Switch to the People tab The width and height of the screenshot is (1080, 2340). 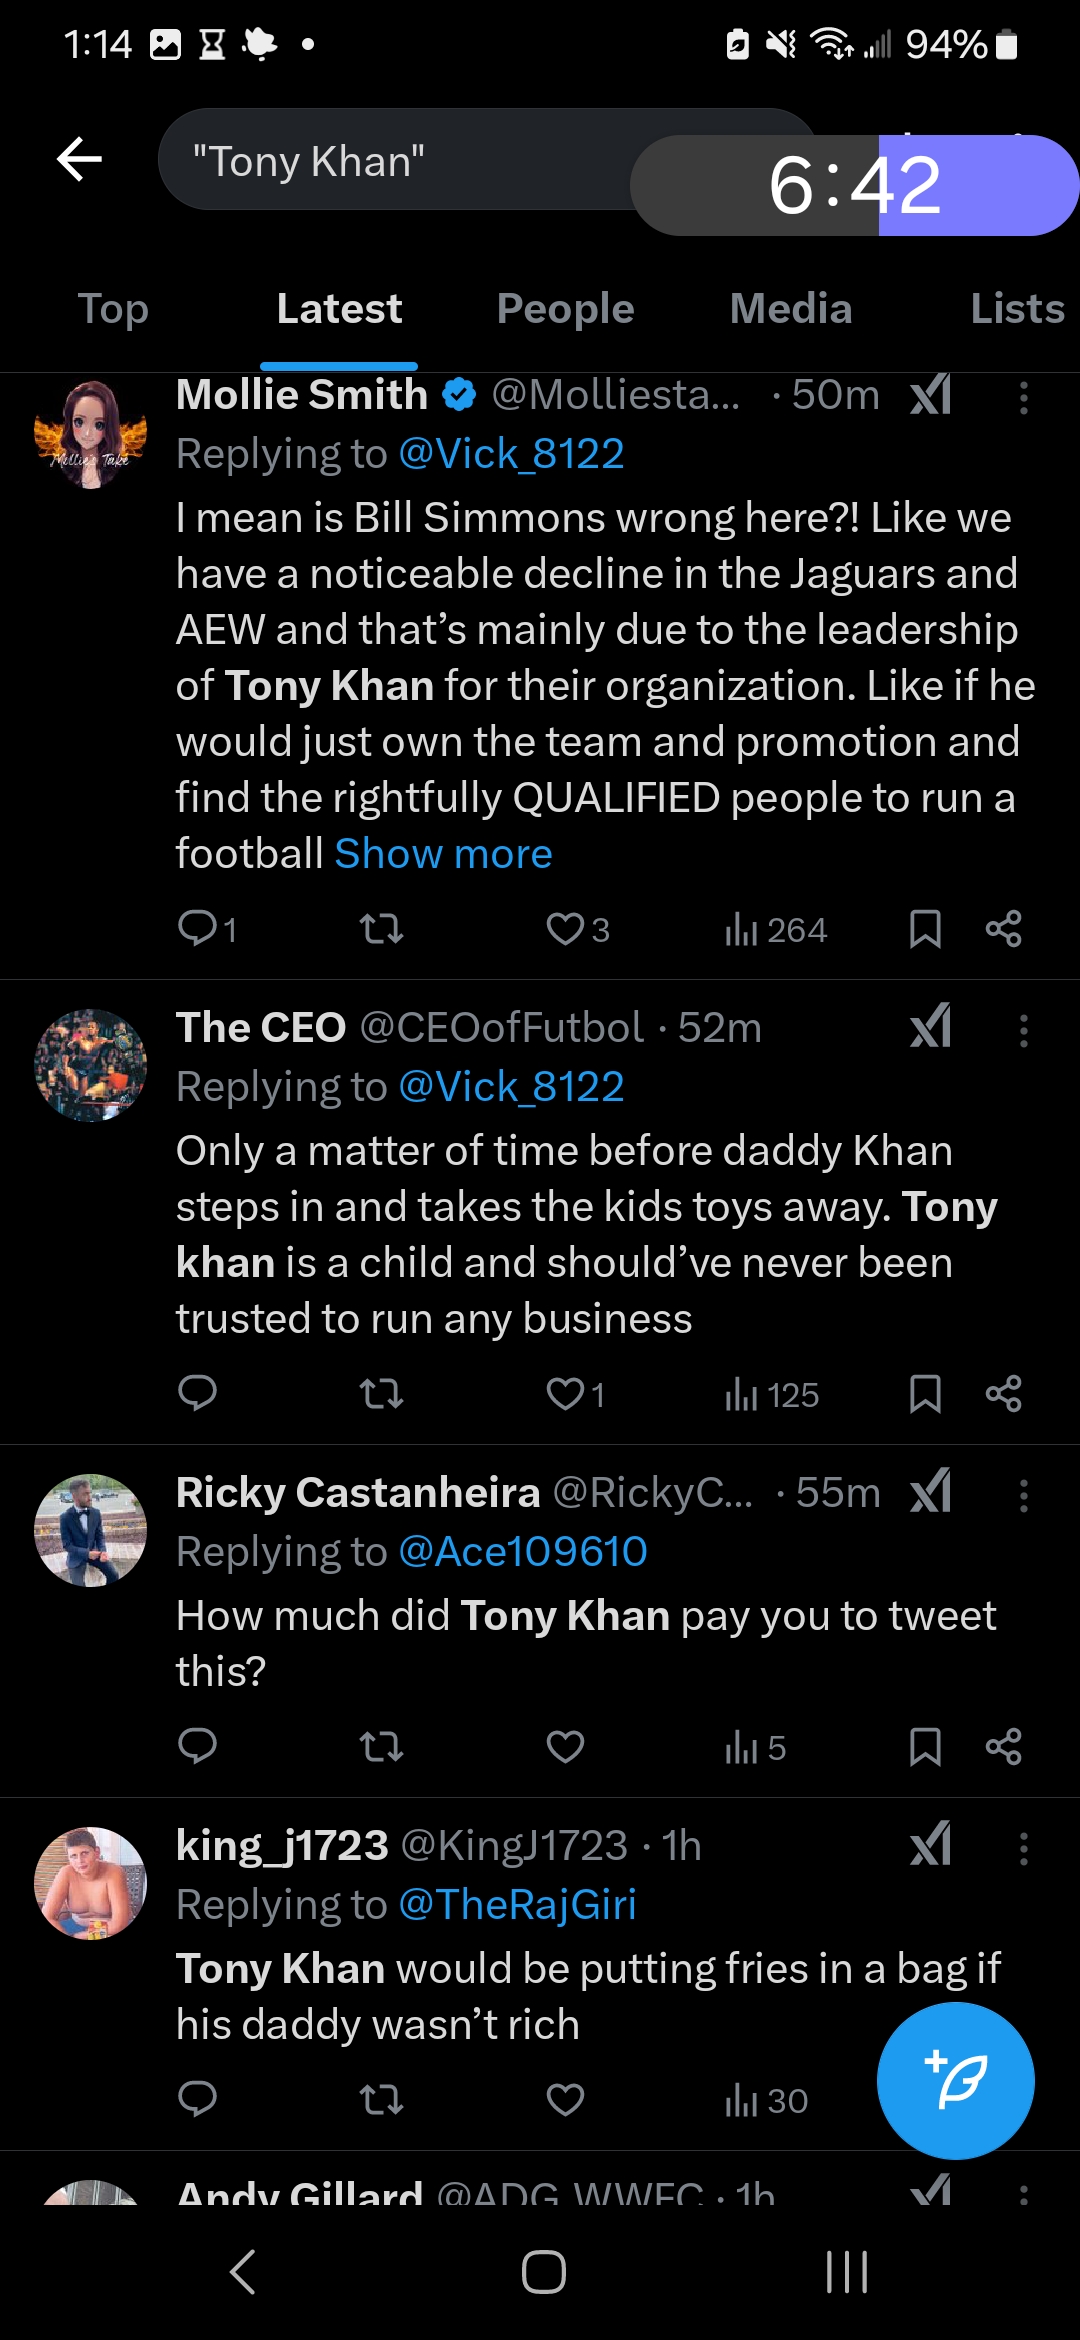coord(565,309)
